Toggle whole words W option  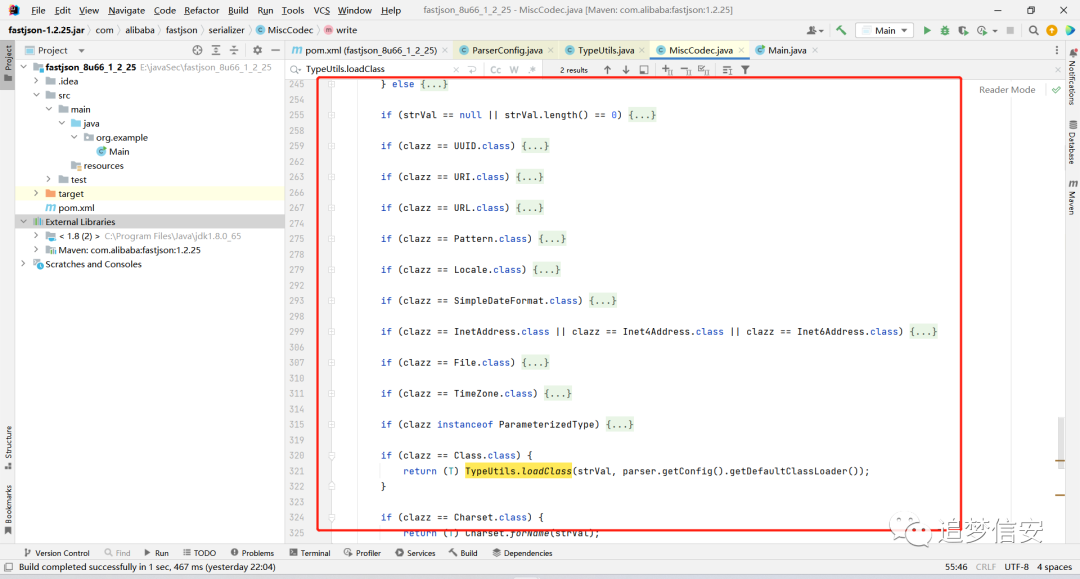[514, 70]
